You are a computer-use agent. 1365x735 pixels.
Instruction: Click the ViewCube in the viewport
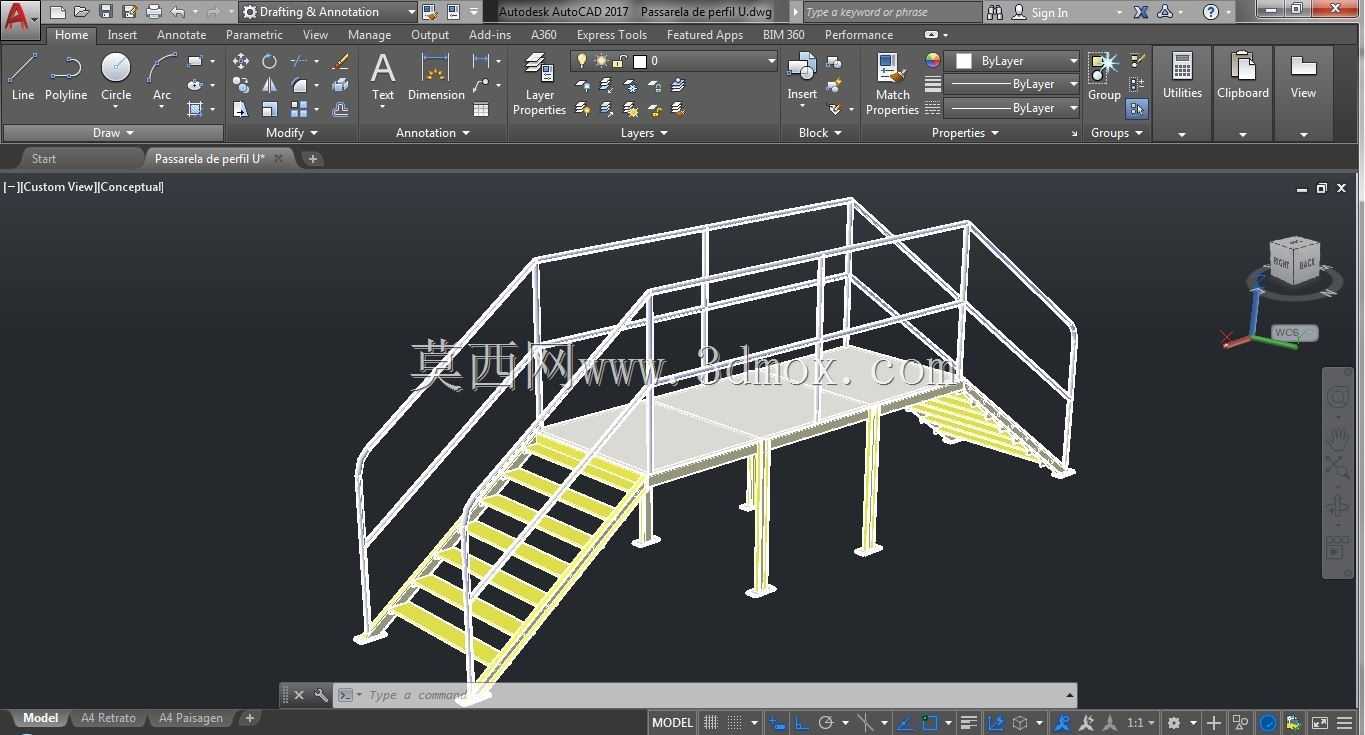(x=1295, y=262)
